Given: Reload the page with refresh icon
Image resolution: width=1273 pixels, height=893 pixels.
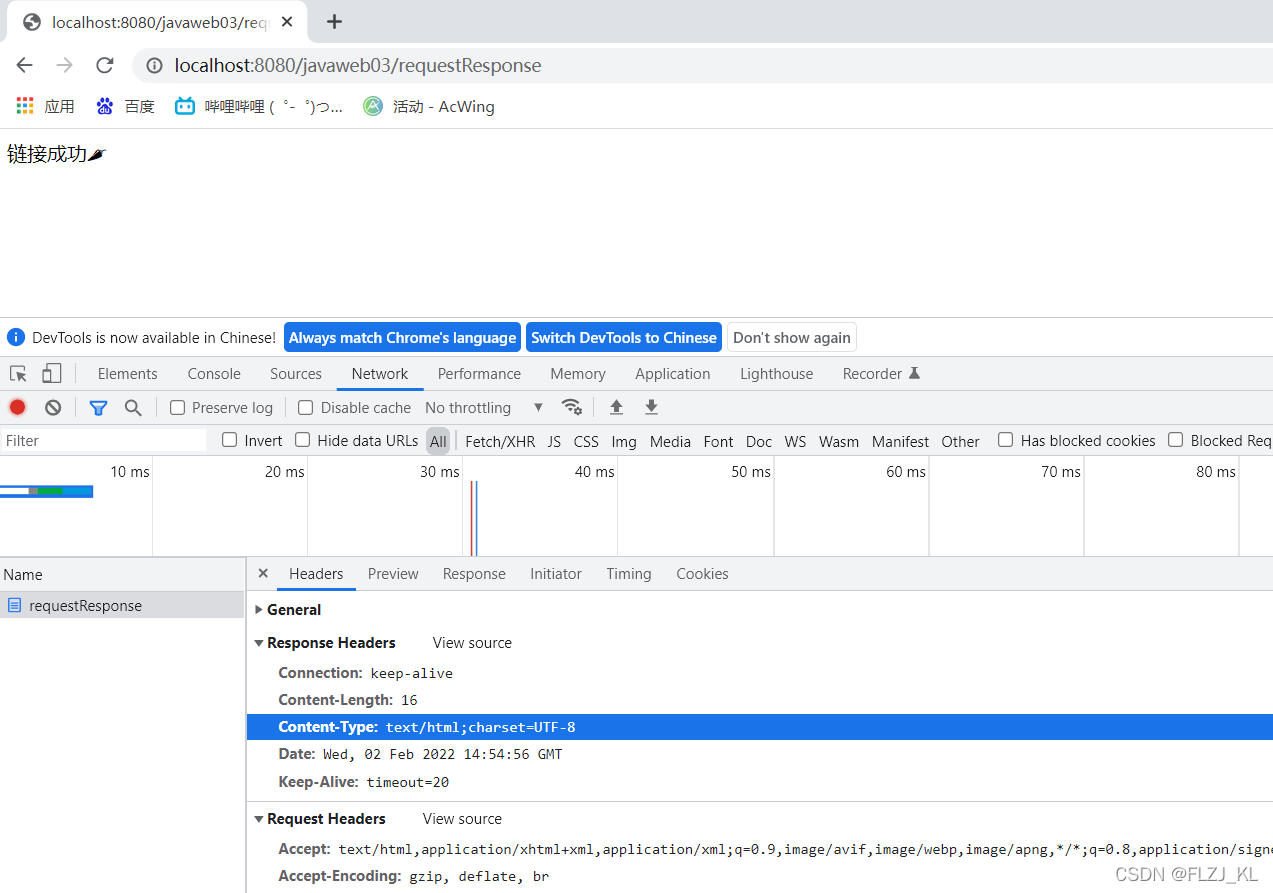Looking at the screenshot, I should [104, 65].
